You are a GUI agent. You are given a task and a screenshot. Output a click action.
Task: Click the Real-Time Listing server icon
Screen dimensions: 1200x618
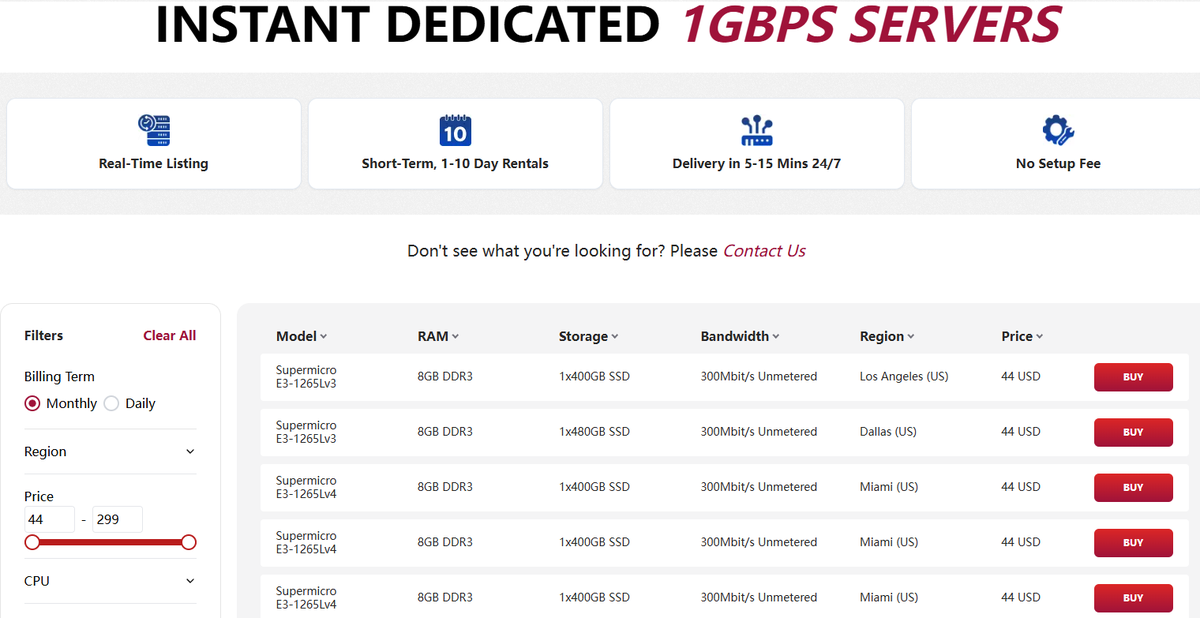pyautogui.click(x=154, y=131)
